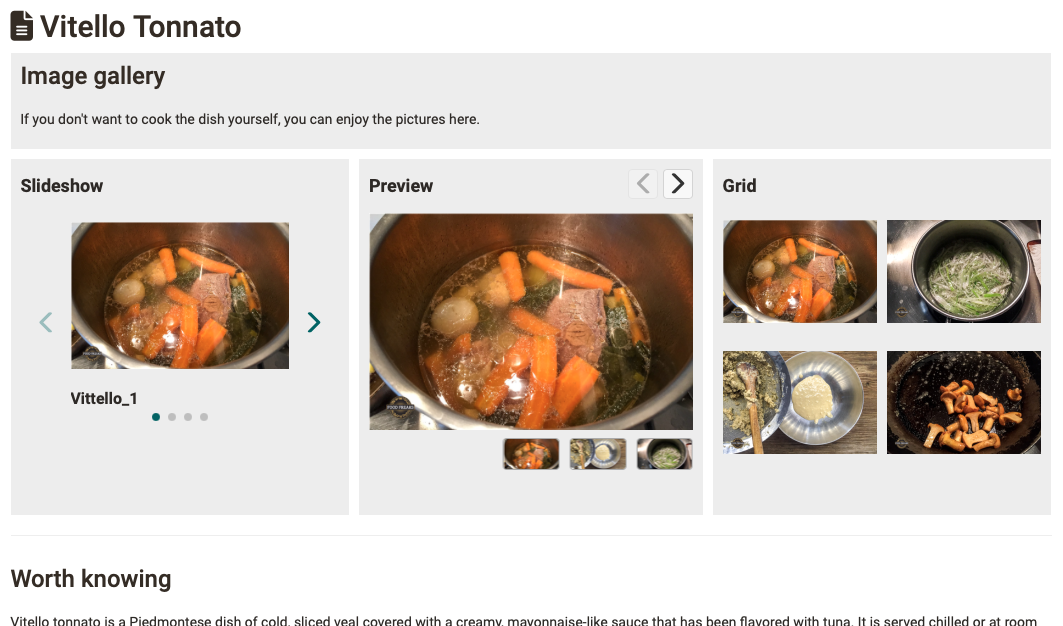Advance the slideshow with the right arrow
Image resolution: width=1063 pixels, height=626 pixels.
click(x=314, y=322)
